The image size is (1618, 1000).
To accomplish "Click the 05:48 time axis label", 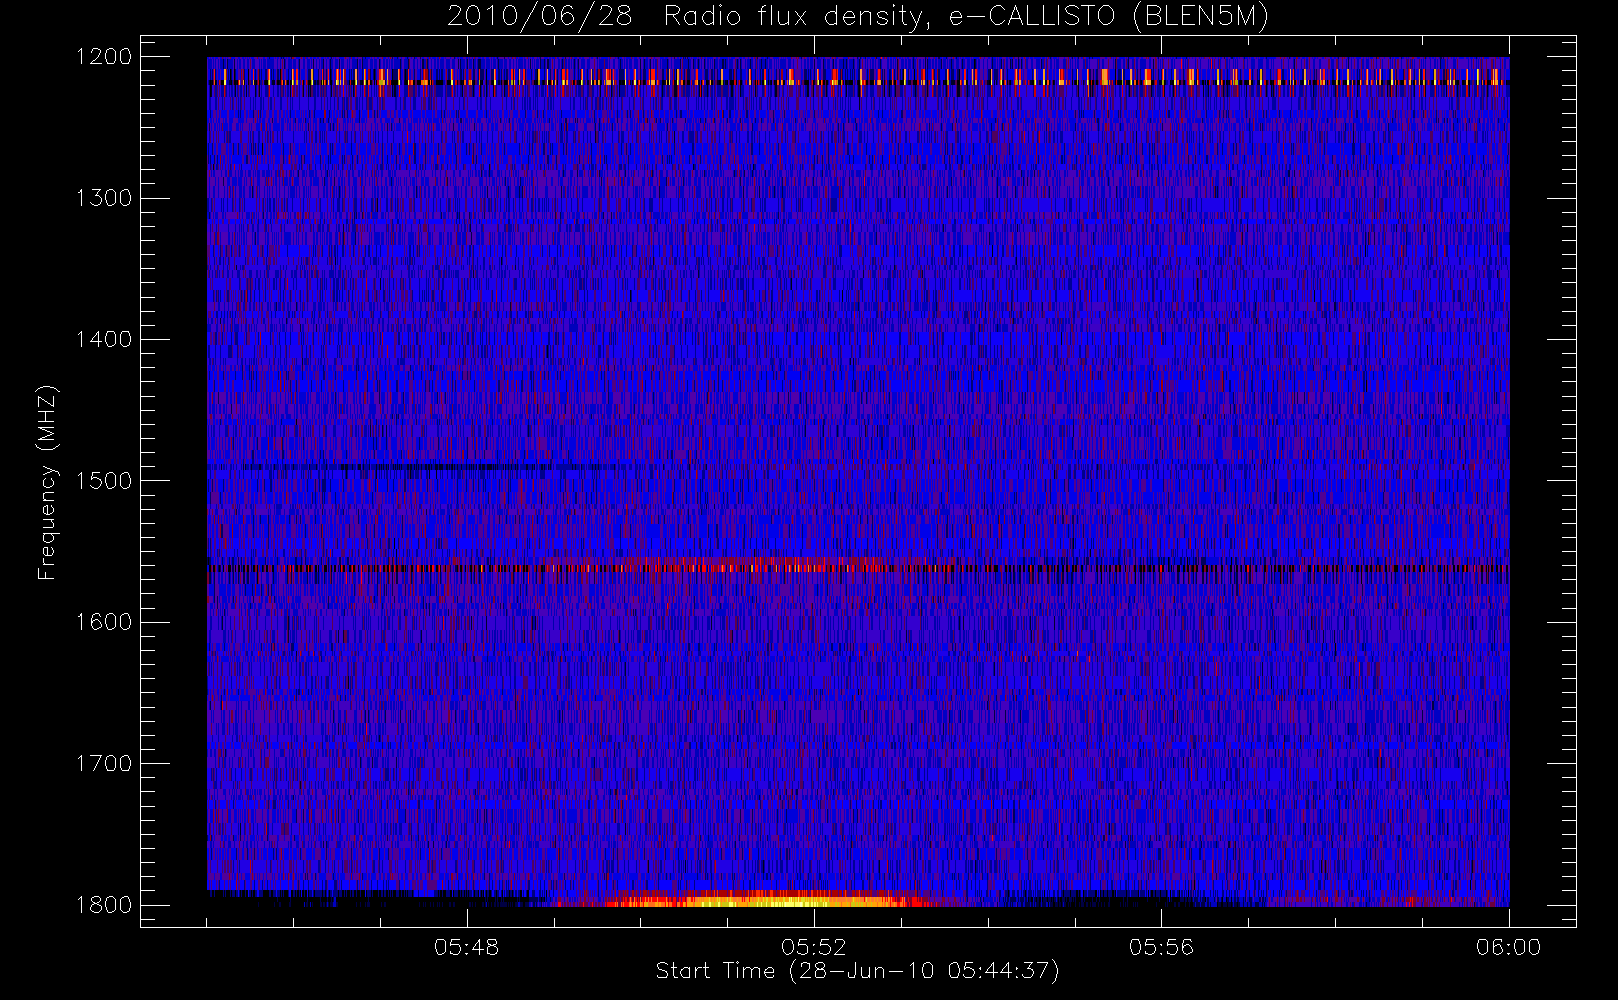I will coord(467,947).
